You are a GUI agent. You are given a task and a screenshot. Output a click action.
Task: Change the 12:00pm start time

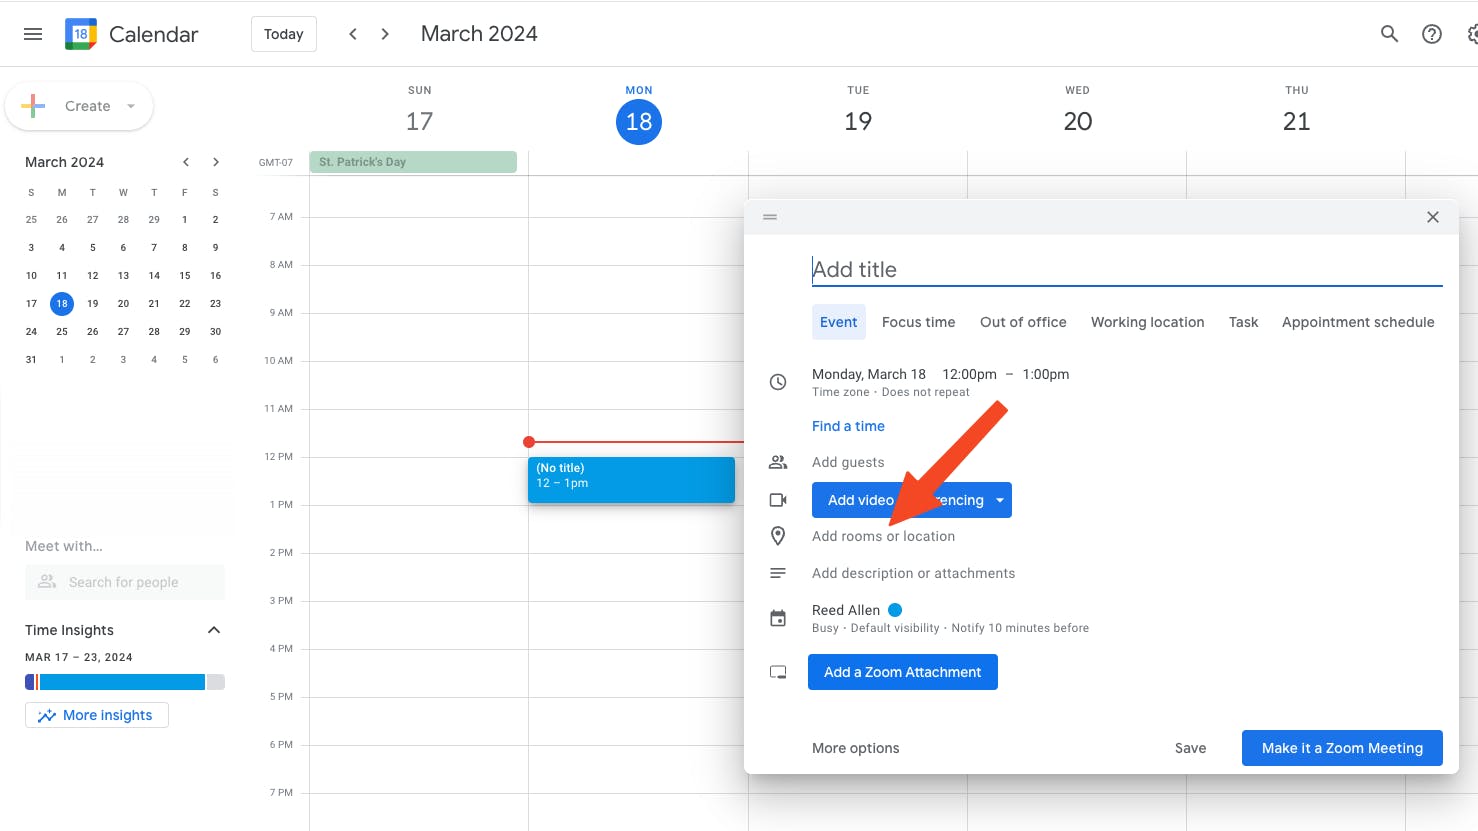[970, 374]
